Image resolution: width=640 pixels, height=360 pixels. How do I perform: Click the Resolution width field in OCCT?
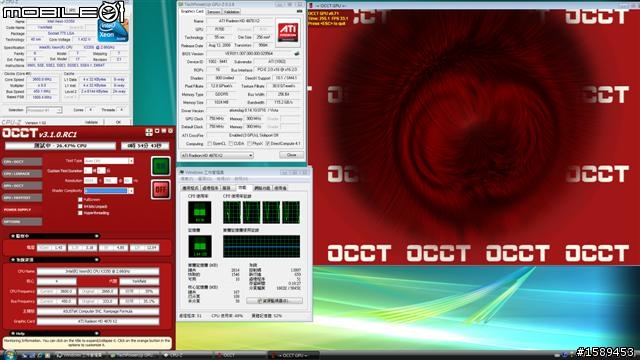pyautogui.click(x=91, y=180)
